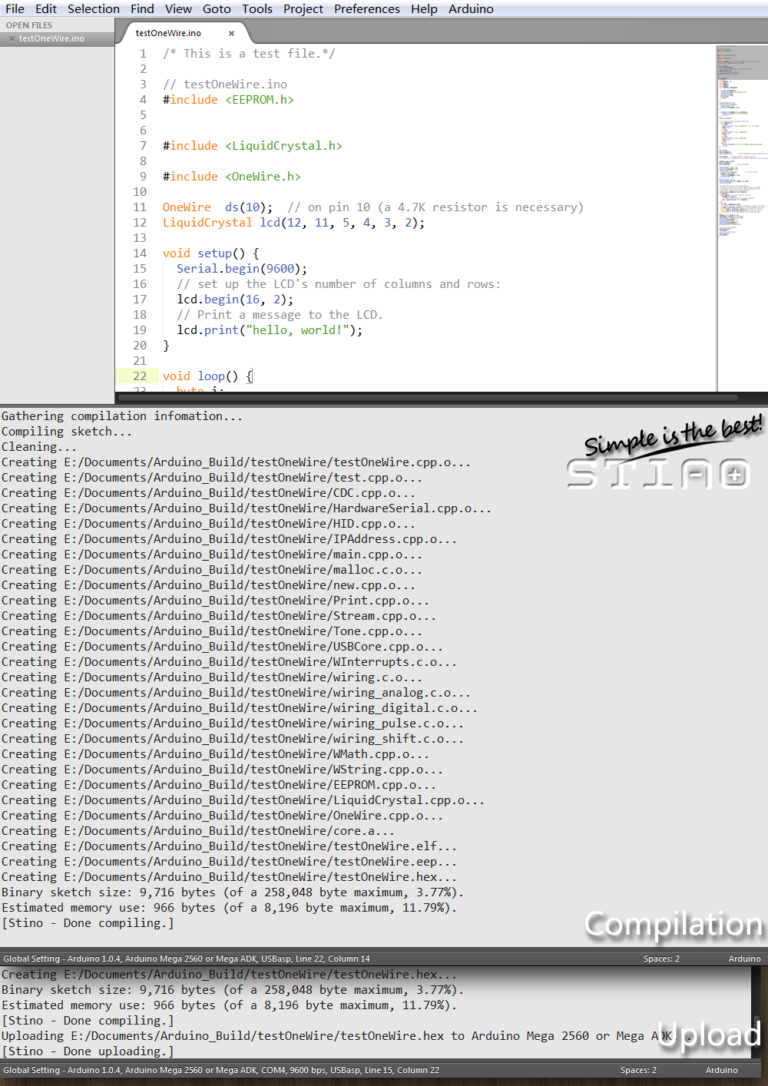
Task: Open the File menu
Action: tap(15, 9)
